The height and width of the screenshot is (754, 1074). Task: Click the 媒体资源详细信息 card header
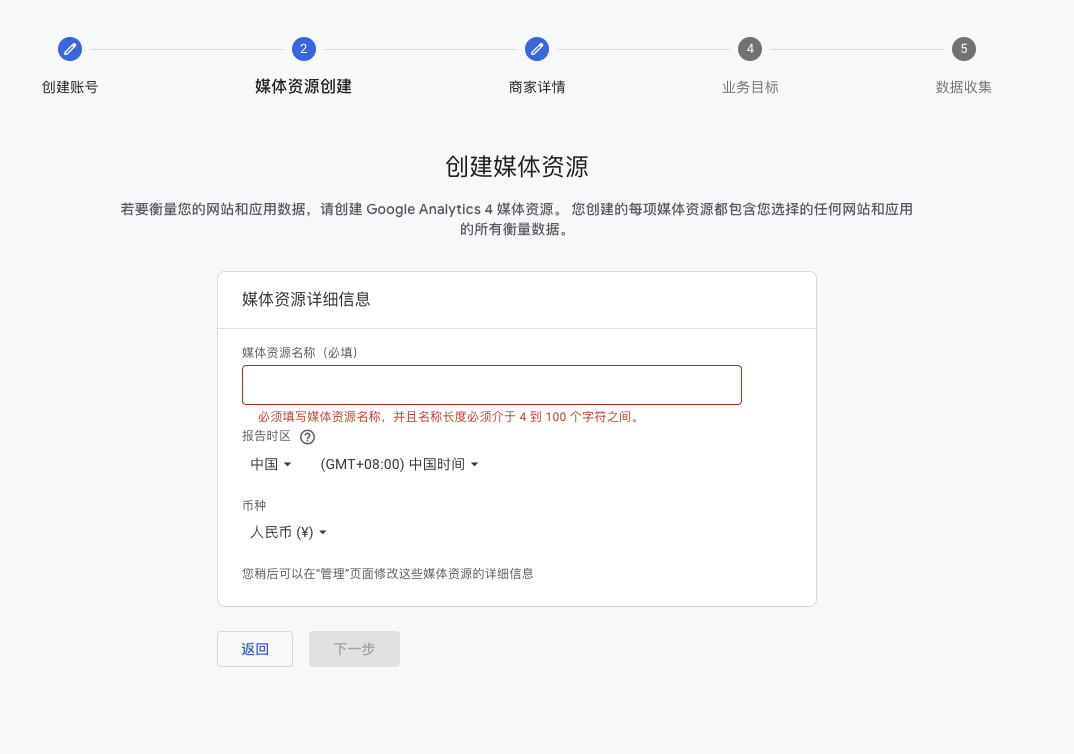(306, 299)
